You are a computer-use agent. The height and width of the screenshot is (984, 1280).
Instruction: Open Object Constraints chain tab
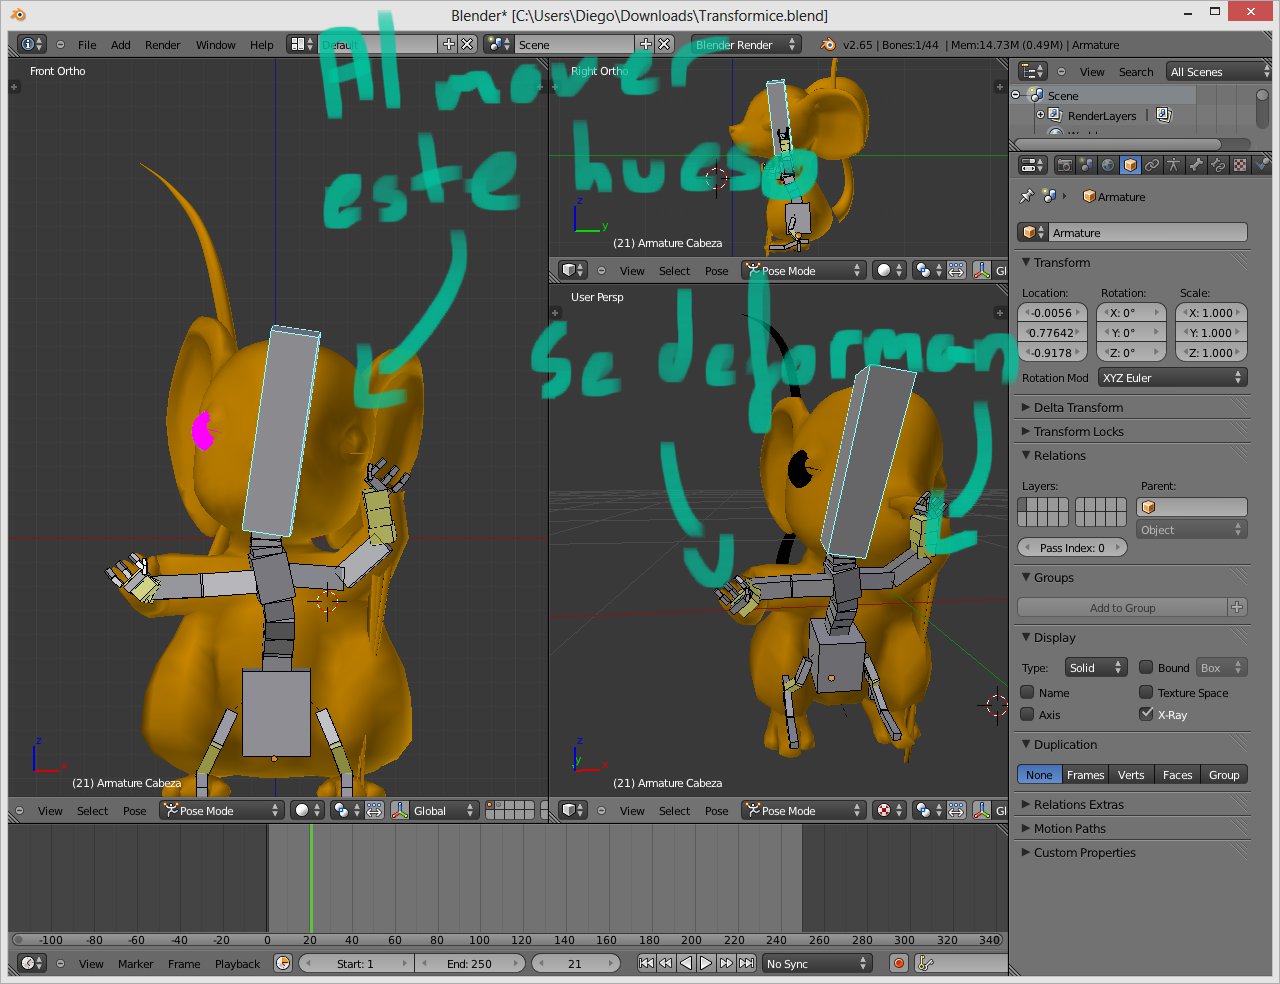pos(1152,165)
